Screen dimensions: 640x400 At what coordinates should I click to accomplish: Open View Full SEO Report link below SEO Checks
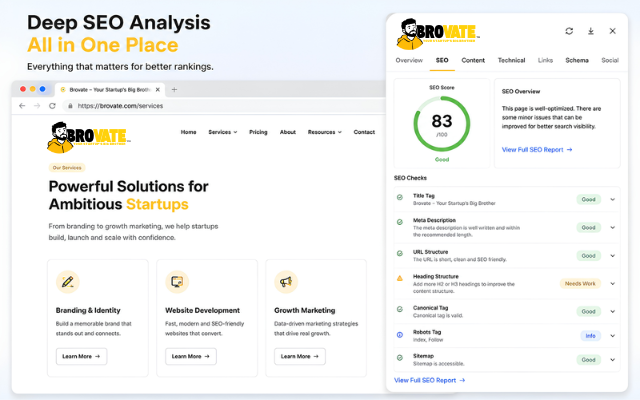[x=429, y=380]
